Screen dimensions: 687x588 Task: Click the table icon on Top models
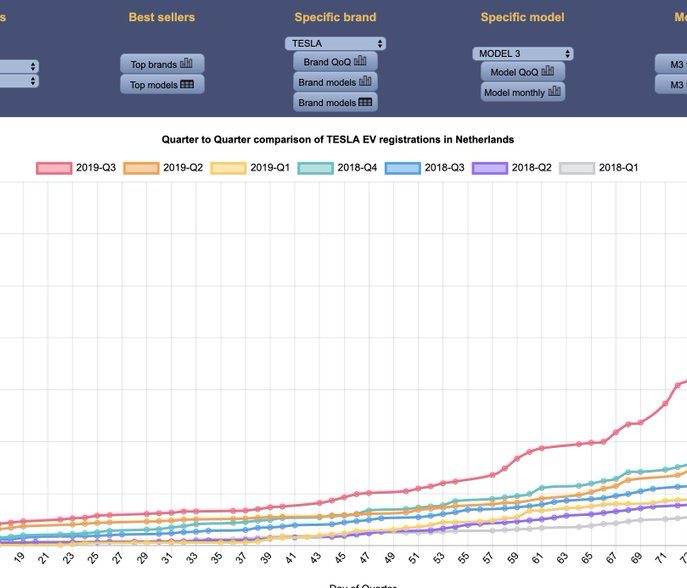187,84
